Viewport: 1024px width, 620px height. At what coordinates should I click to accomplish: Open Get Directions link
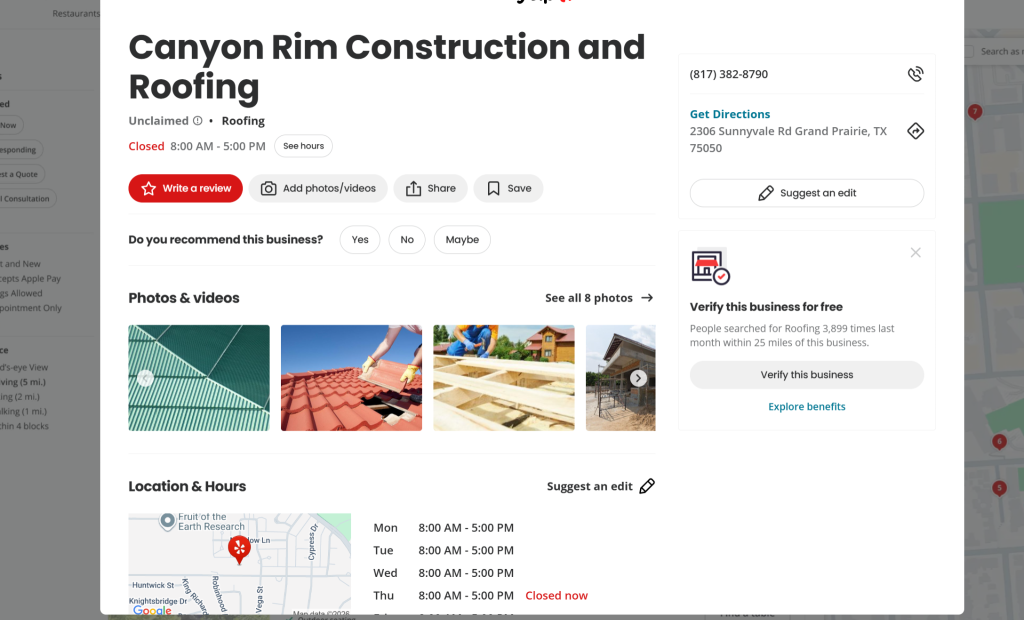[x=730, y=114]
